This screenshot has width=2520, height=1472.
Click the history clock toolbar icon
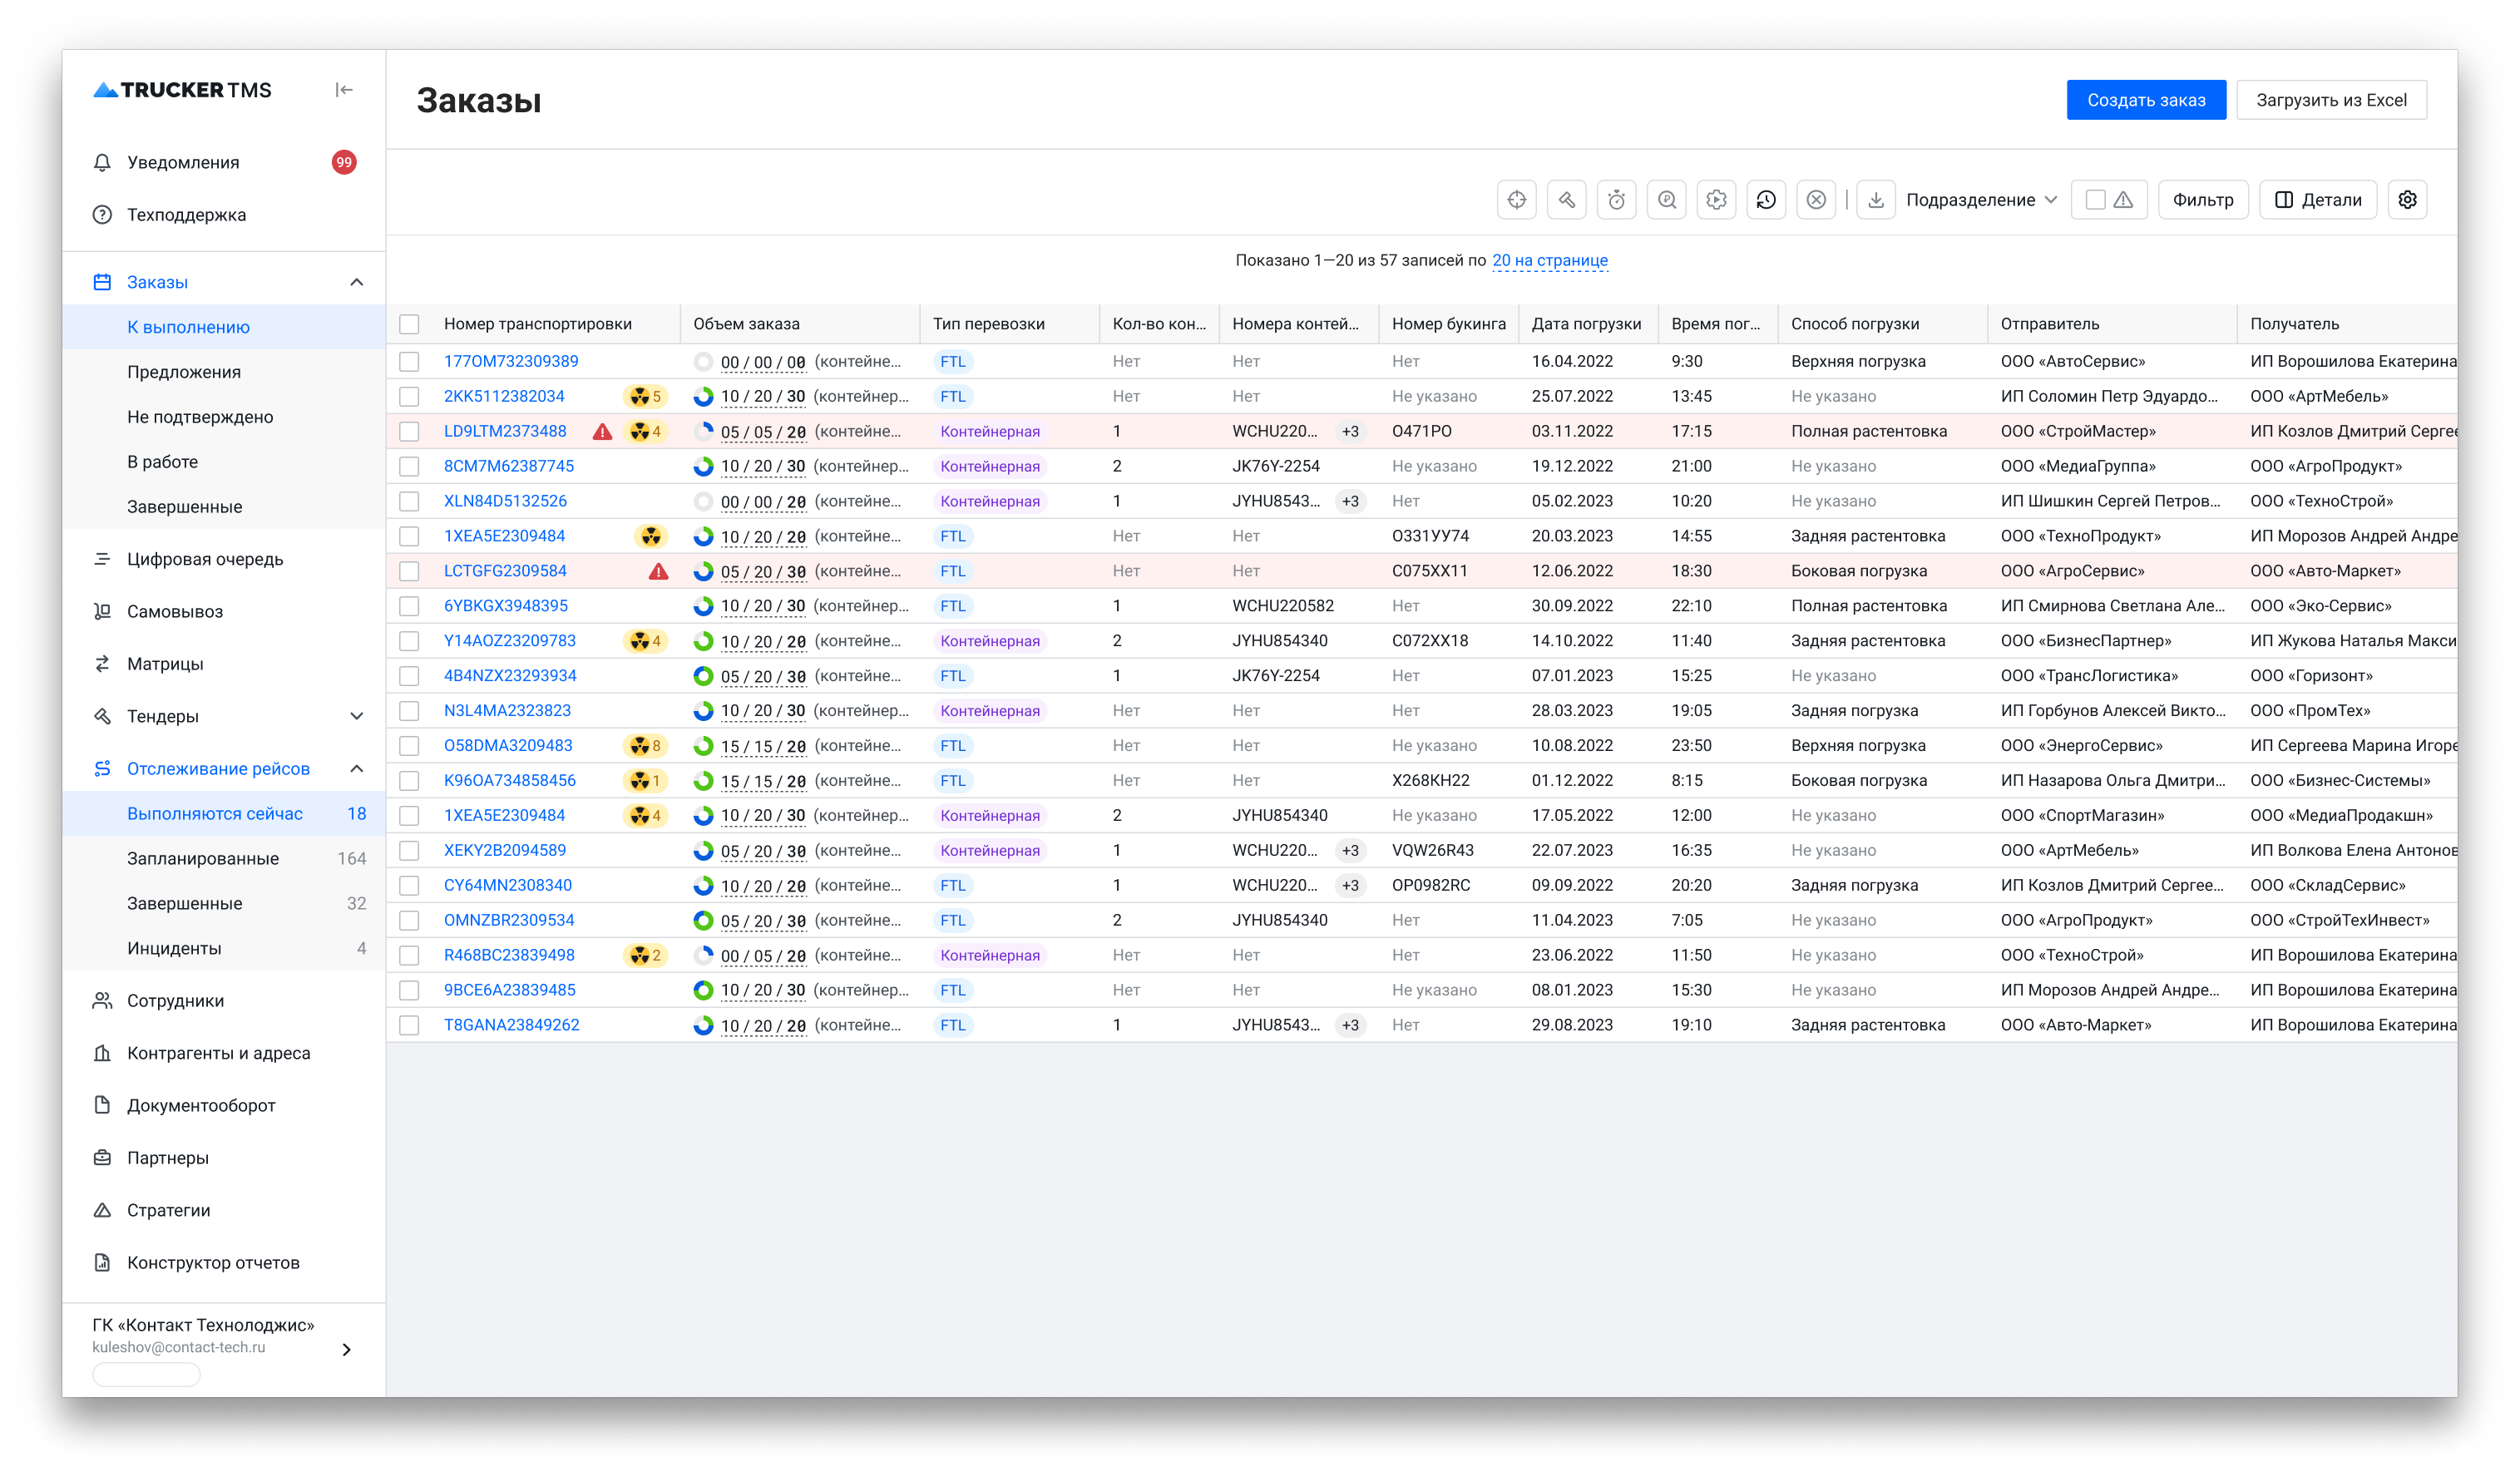(1766, 200)
